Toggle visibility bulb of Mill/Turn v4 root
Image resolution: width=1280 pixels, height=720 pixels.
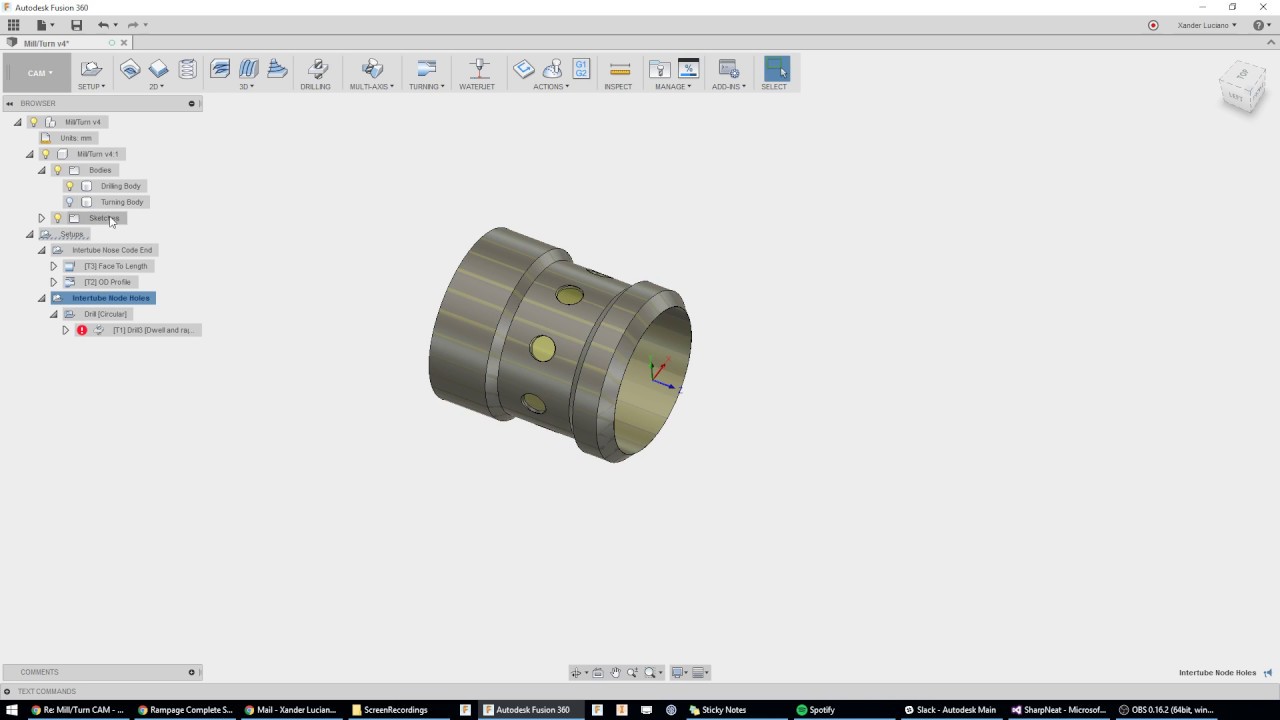pos(33,122)
